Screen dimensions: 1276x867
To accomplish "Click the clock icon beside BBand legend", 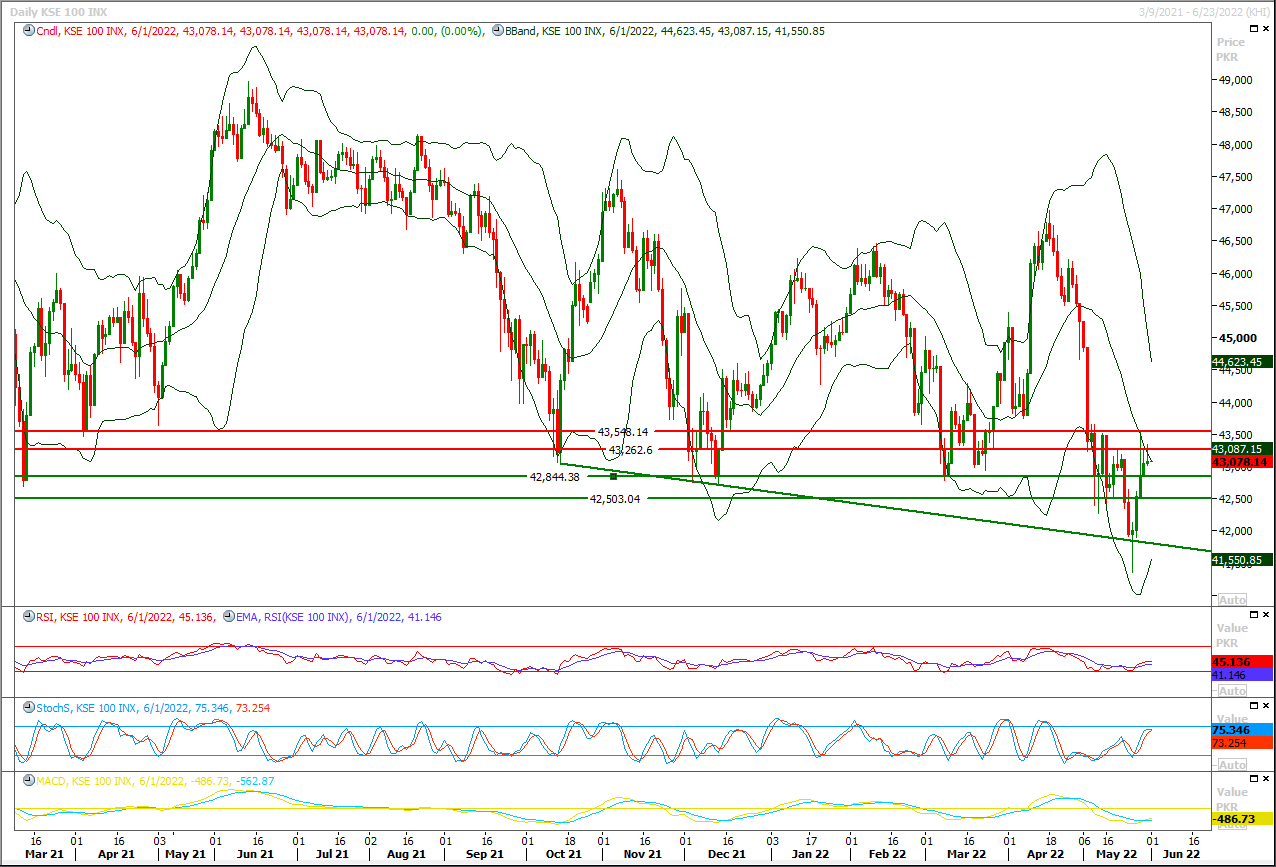I will click(497, 31).
